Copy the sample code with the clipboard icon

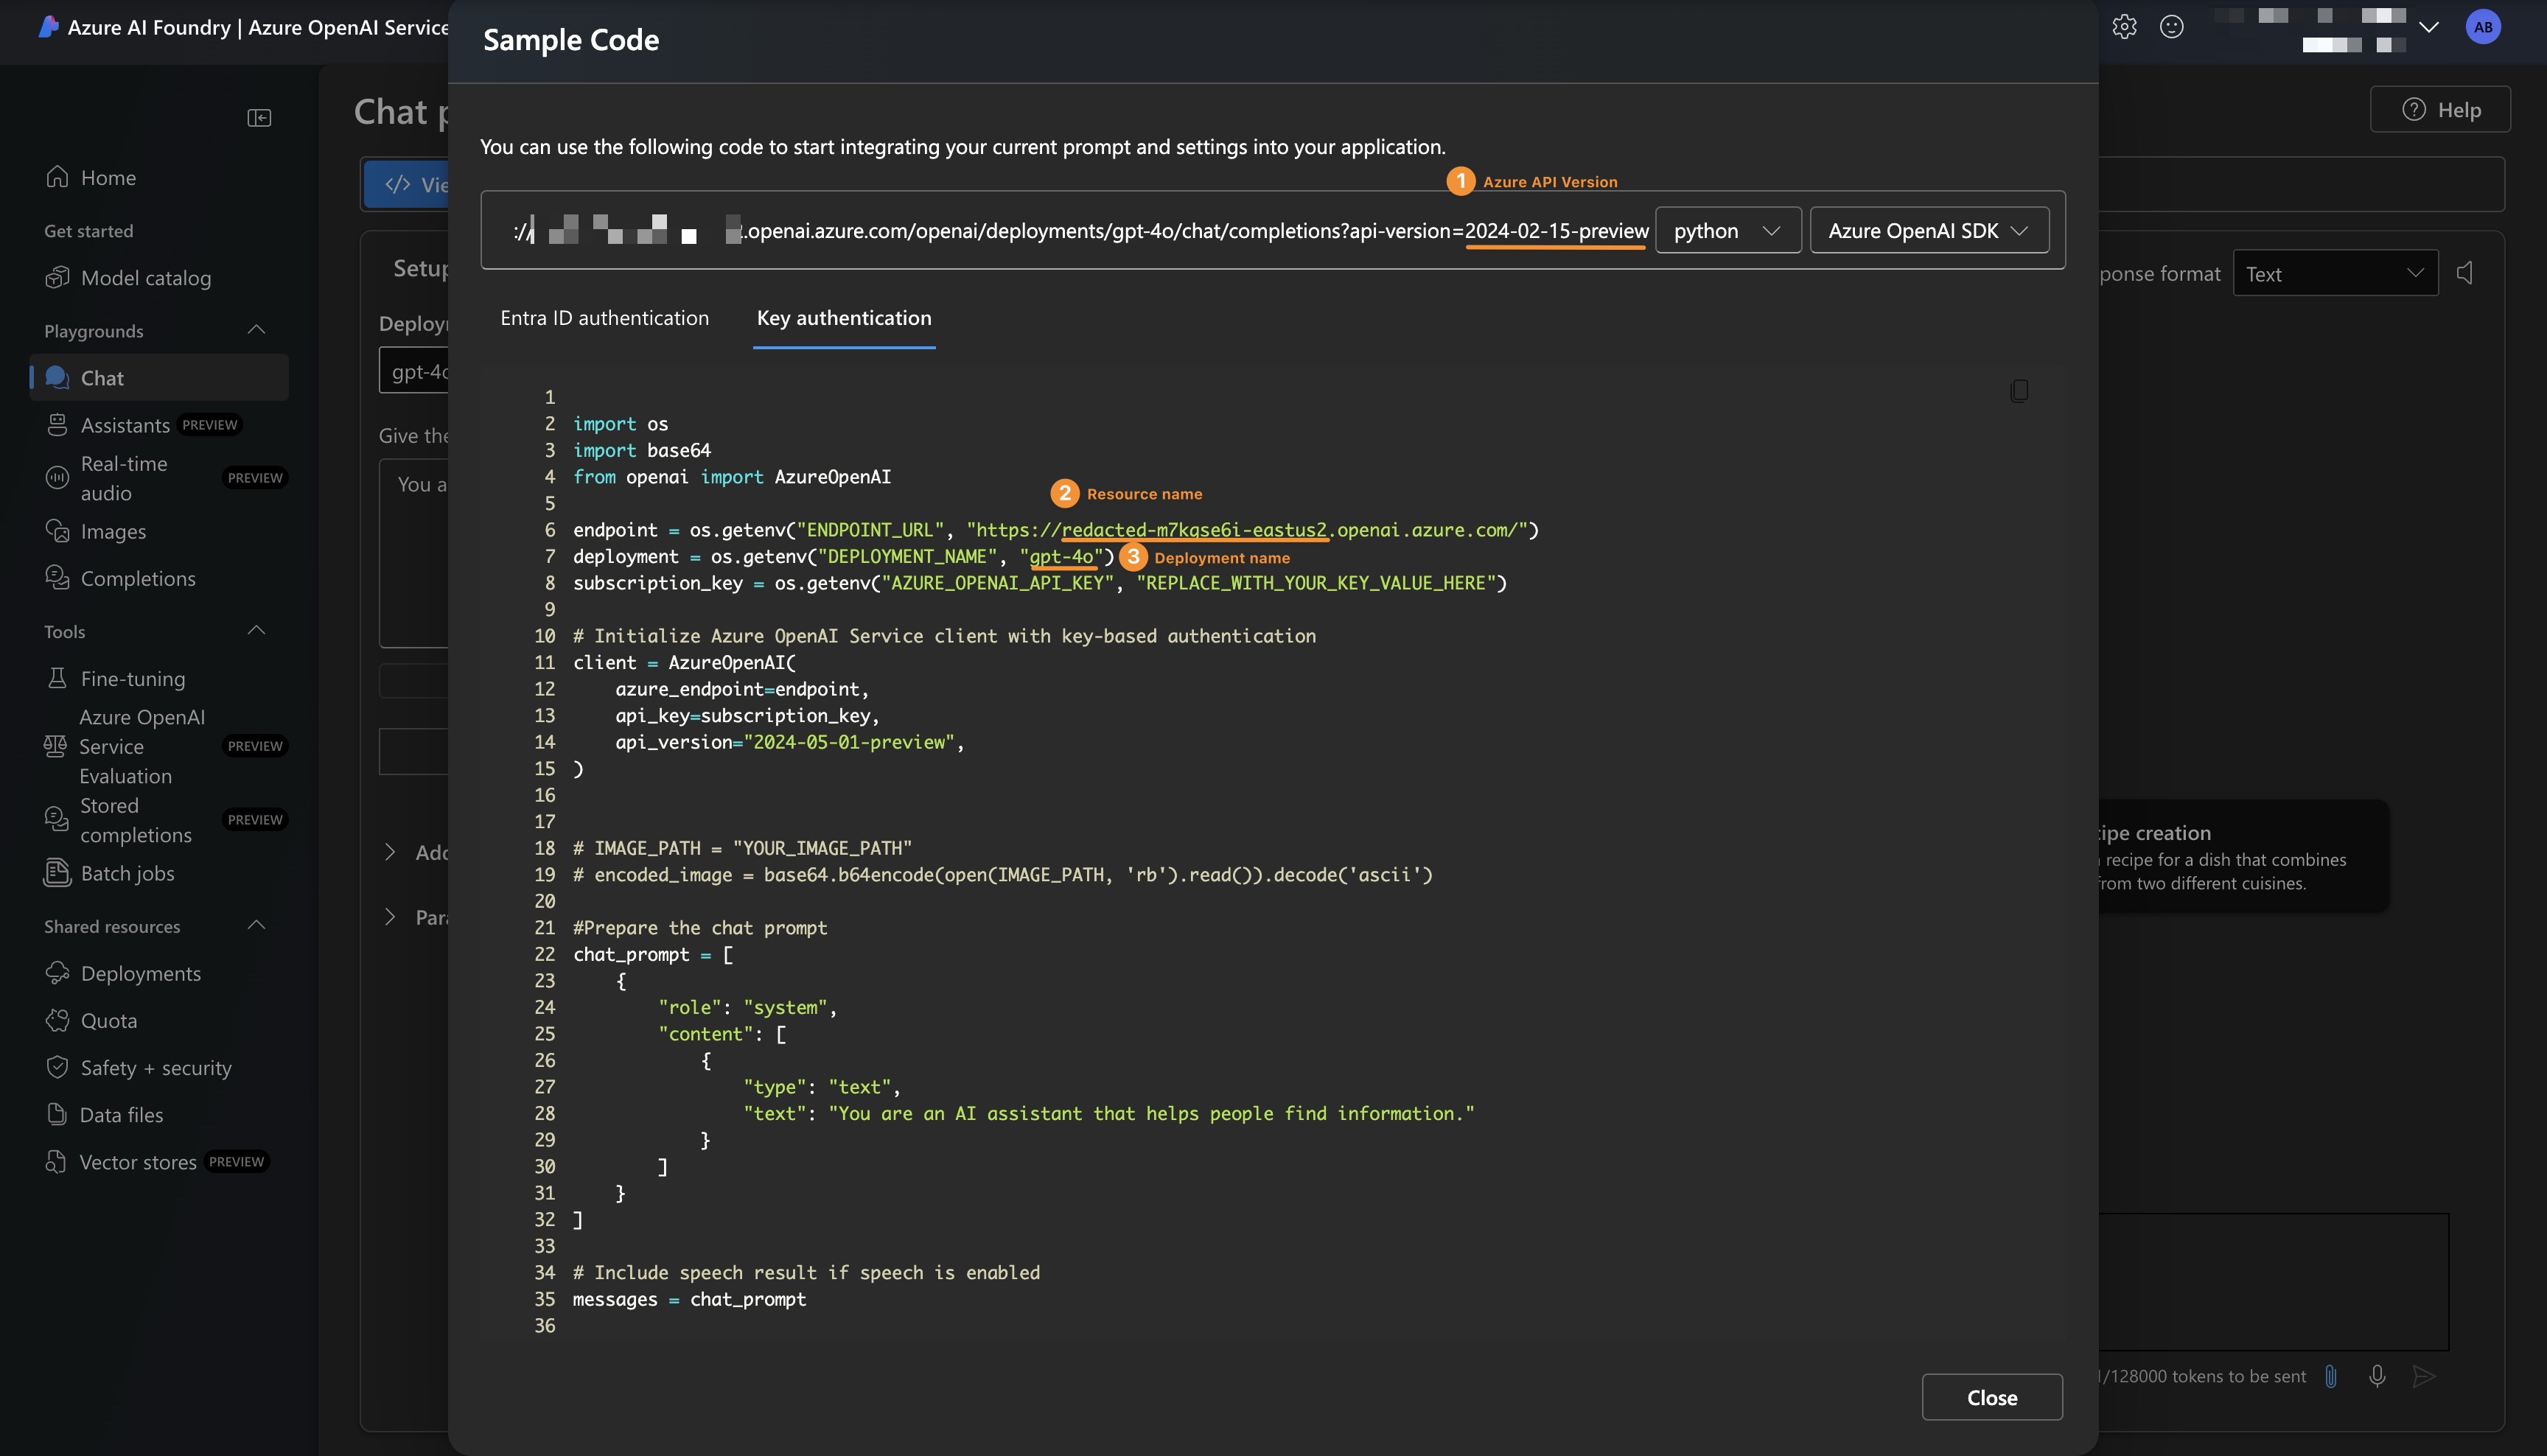[x=2018, y=391]
